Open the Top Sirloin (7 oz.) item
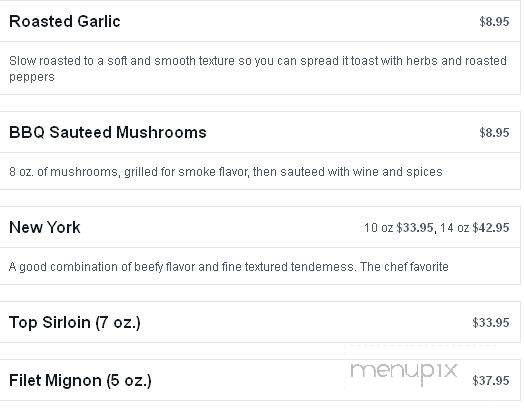 pyautogui.click(x=75, y=323)
